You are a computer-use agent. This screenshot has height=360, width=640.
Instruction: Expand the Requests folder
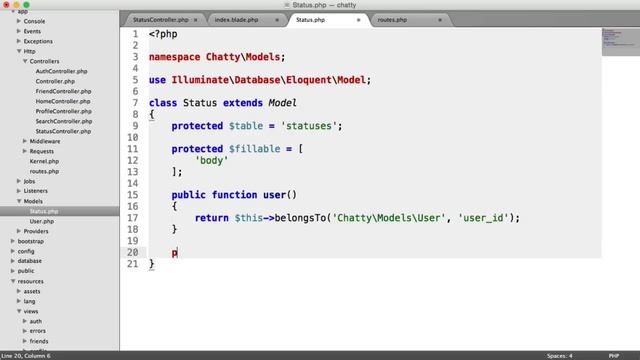[25, 151]
